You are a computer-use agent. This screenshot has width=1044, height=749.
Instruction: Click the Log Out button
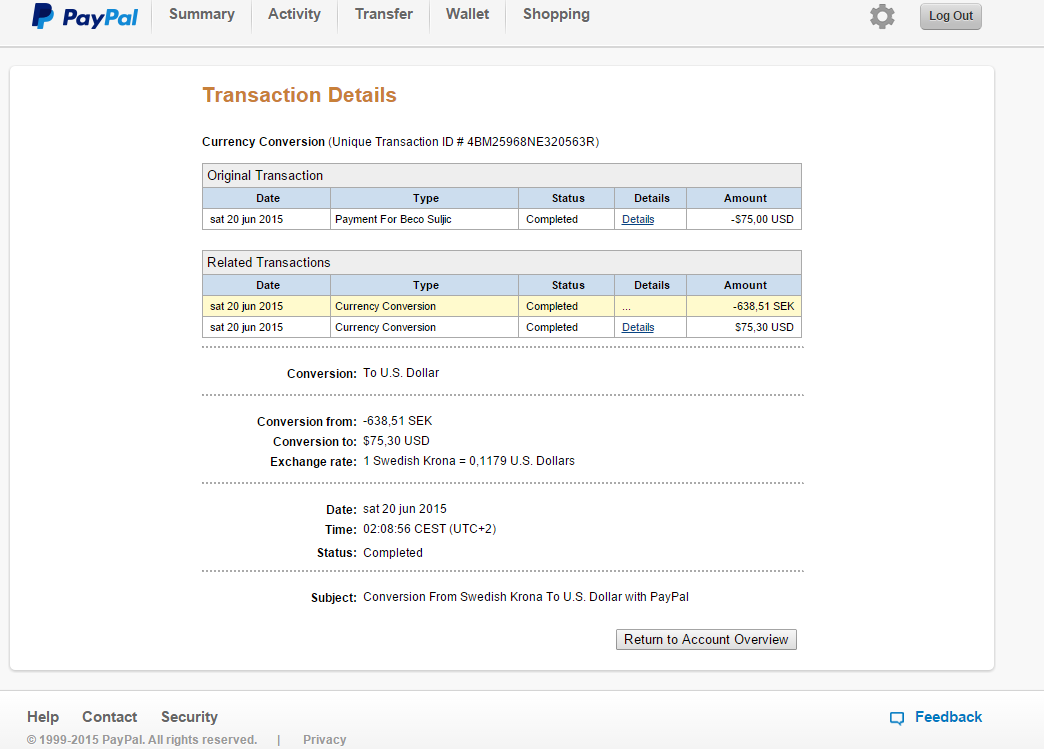pyautogui.click(x=951, y=16)
